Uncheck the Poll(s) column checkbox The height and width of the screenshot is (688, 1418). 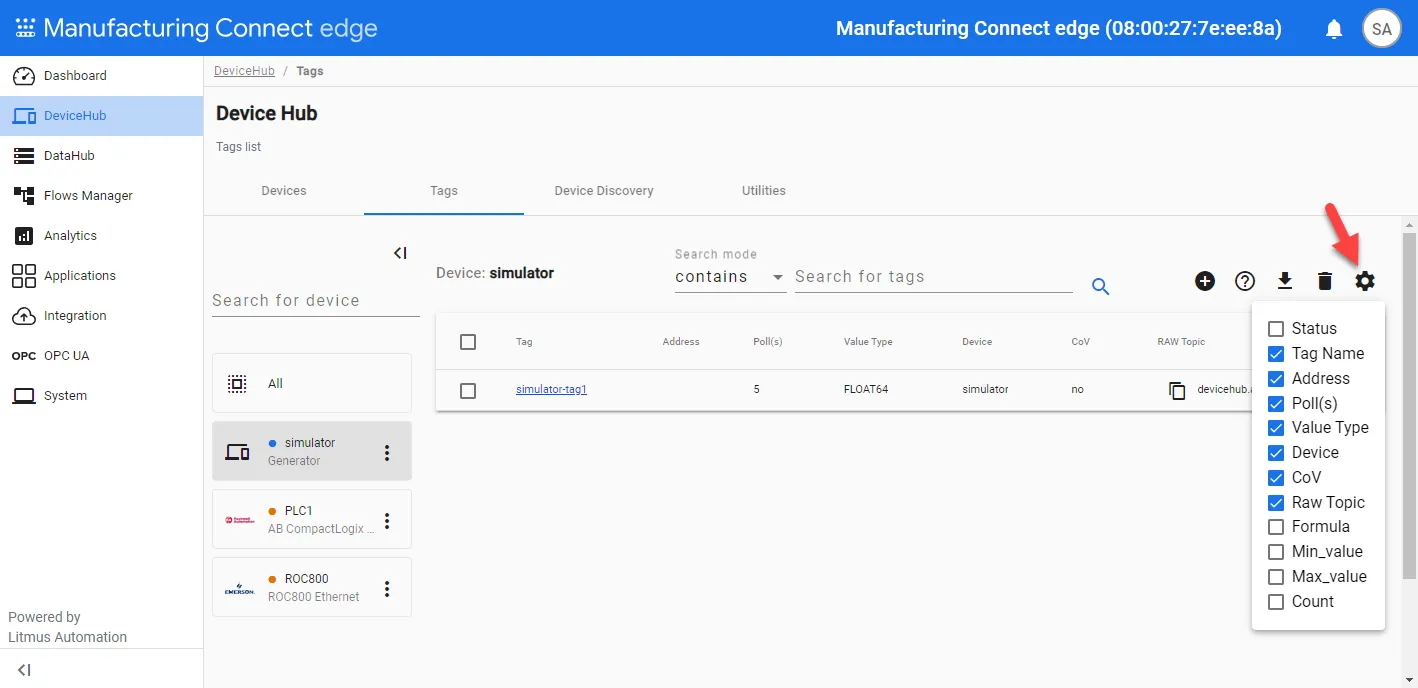pos(1276,404)
